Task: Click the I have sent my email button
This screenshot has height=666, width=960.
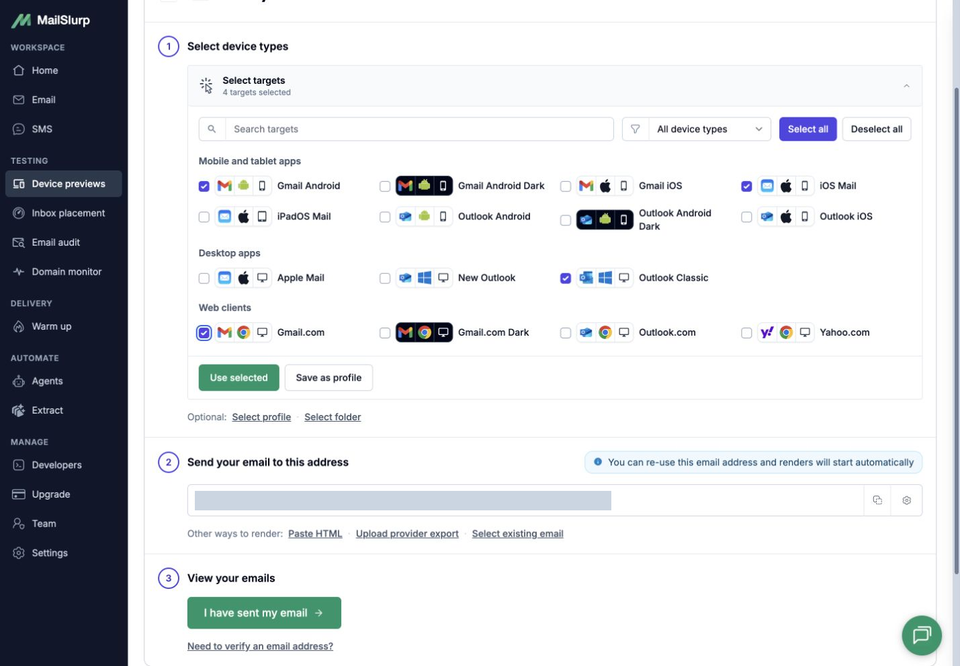Action: tap(264, 613)
